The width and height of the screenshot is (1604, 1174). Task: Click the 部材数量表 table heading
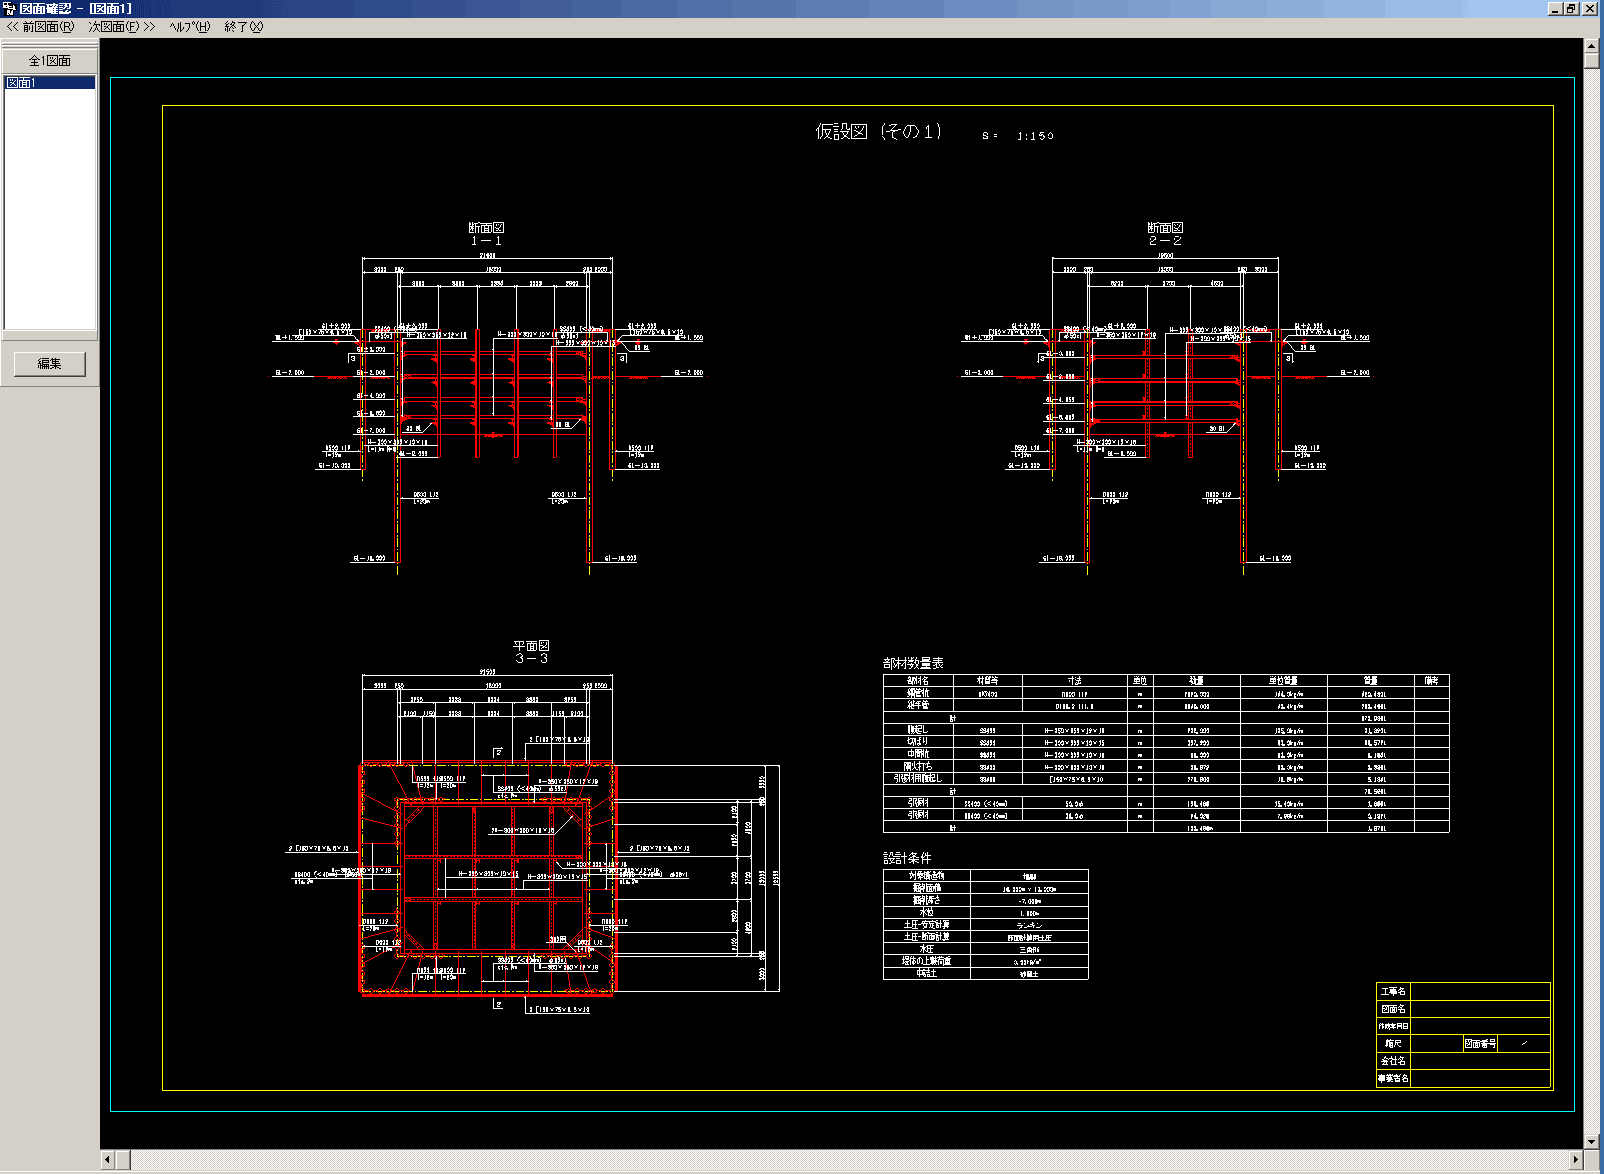pyautogui.click(x=913, y=663)
